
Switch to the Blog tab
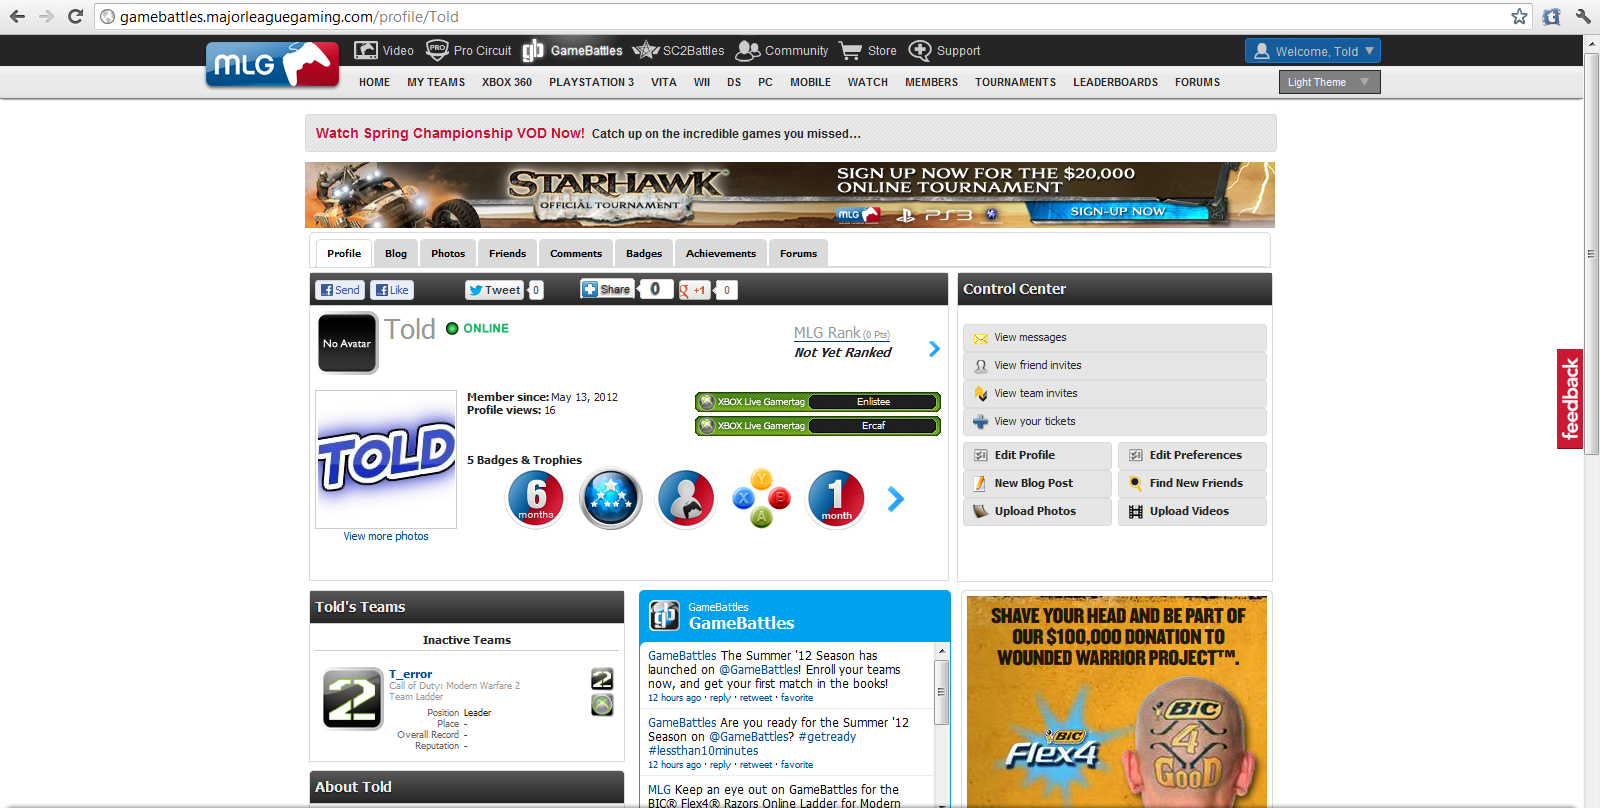coord(396,253)
